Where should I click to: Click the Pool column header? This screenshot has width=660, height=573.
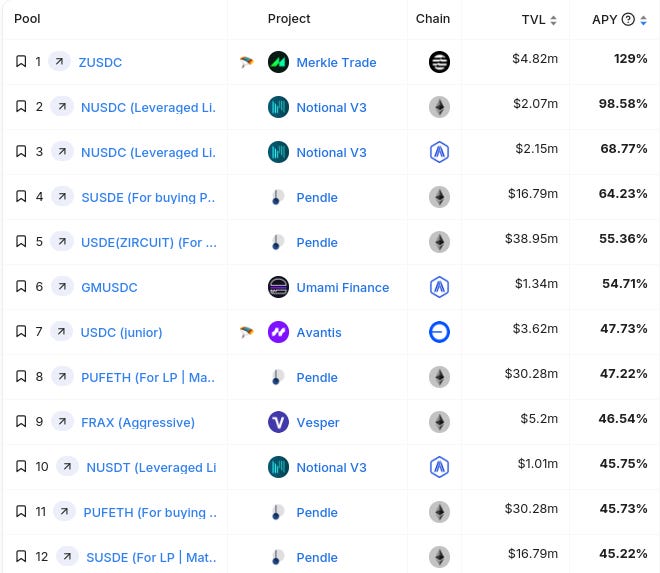(27, 19)
